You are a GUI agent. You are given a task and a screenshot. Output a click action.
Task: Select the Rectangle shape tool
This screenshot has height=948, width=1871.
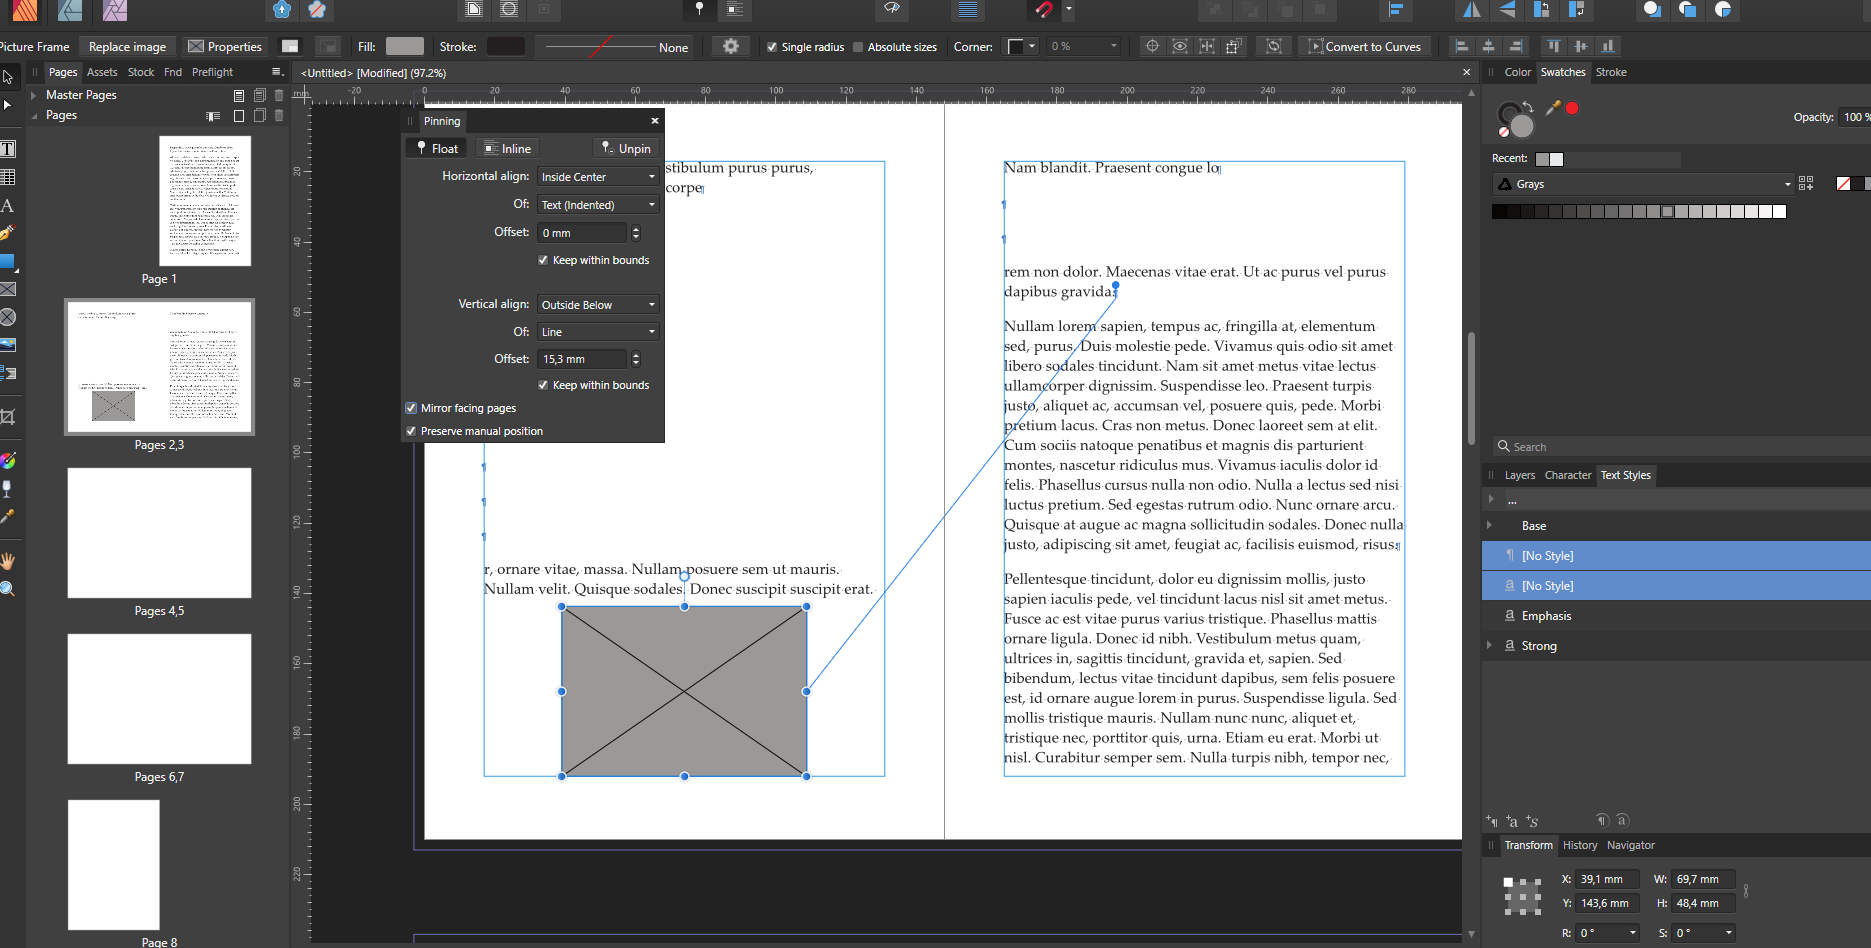(x=7, y=261)
